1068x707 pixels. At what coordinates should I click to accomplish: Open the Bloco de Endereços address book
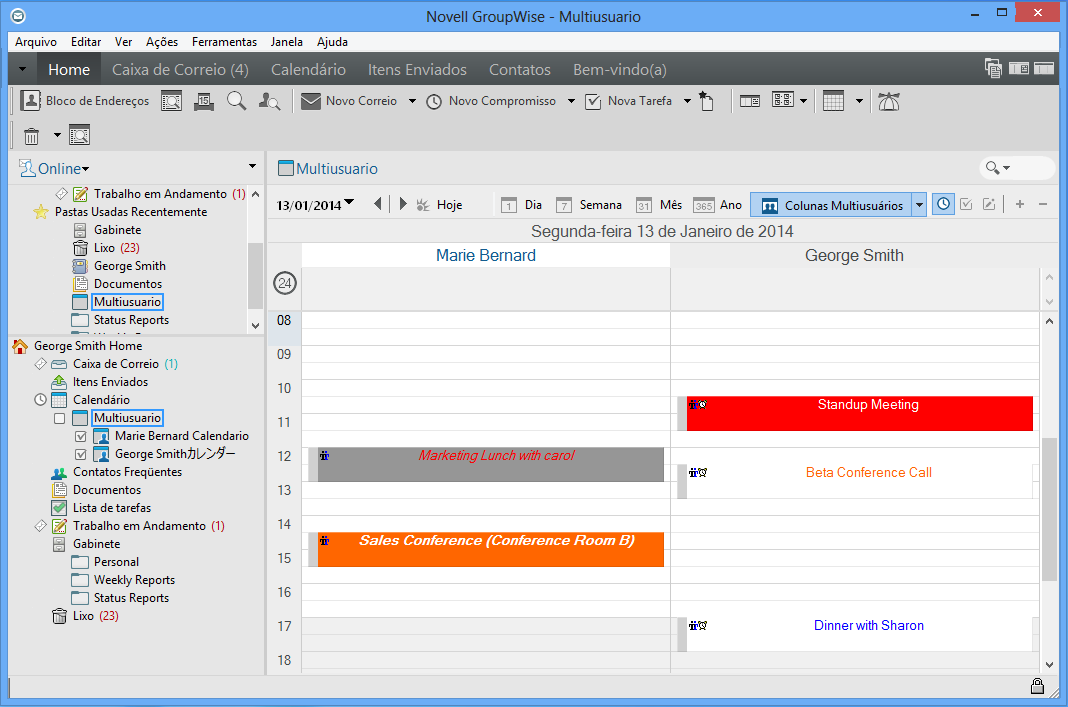85,101
